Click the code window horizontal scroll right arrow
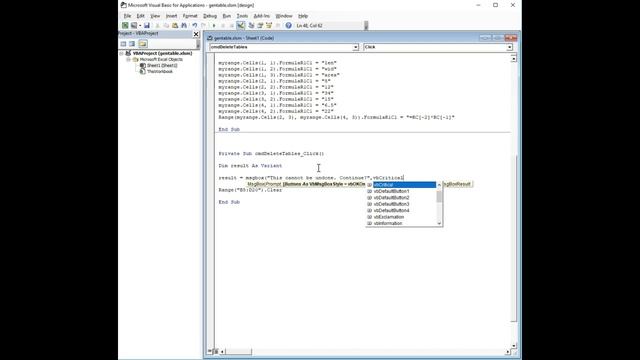Image resolution: width=640 pixels, height=360 pixels. coord(508,351)
